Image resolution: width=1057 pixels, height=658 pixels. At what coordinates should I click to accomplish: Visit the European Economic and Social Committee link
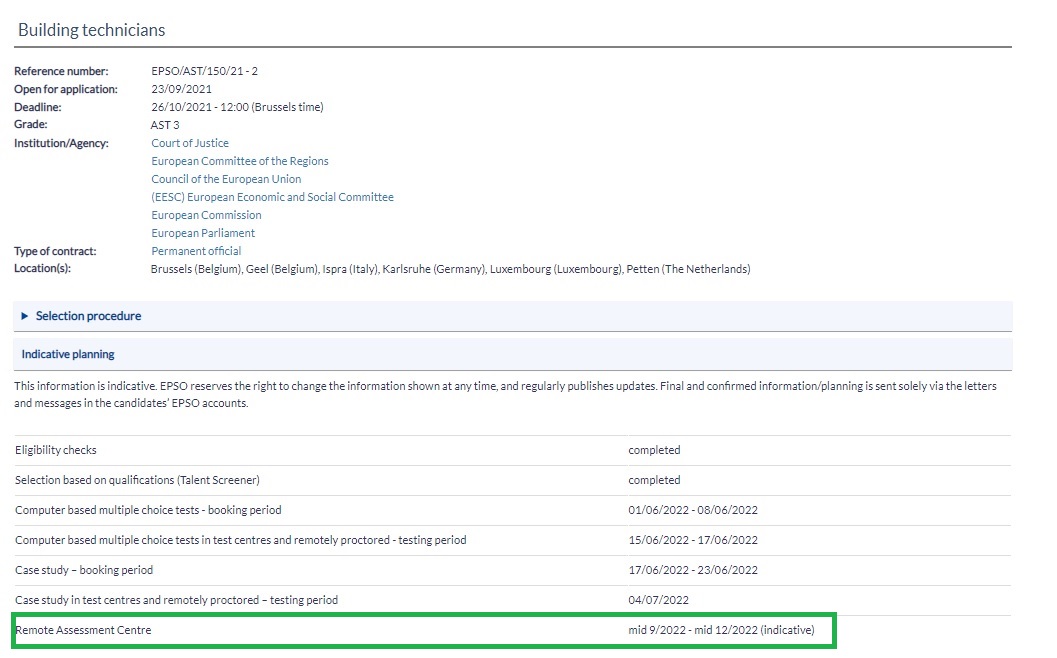272,197
